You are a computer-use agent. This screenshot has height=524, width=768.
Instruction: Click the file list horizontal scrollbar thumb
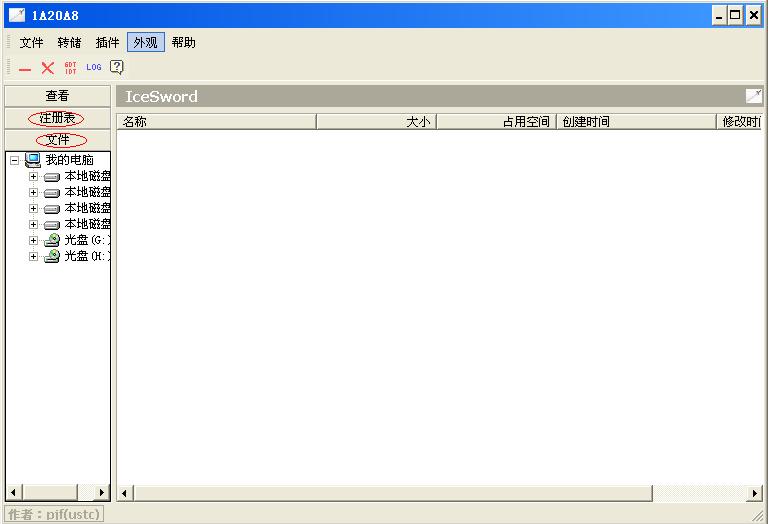[393, 493]
